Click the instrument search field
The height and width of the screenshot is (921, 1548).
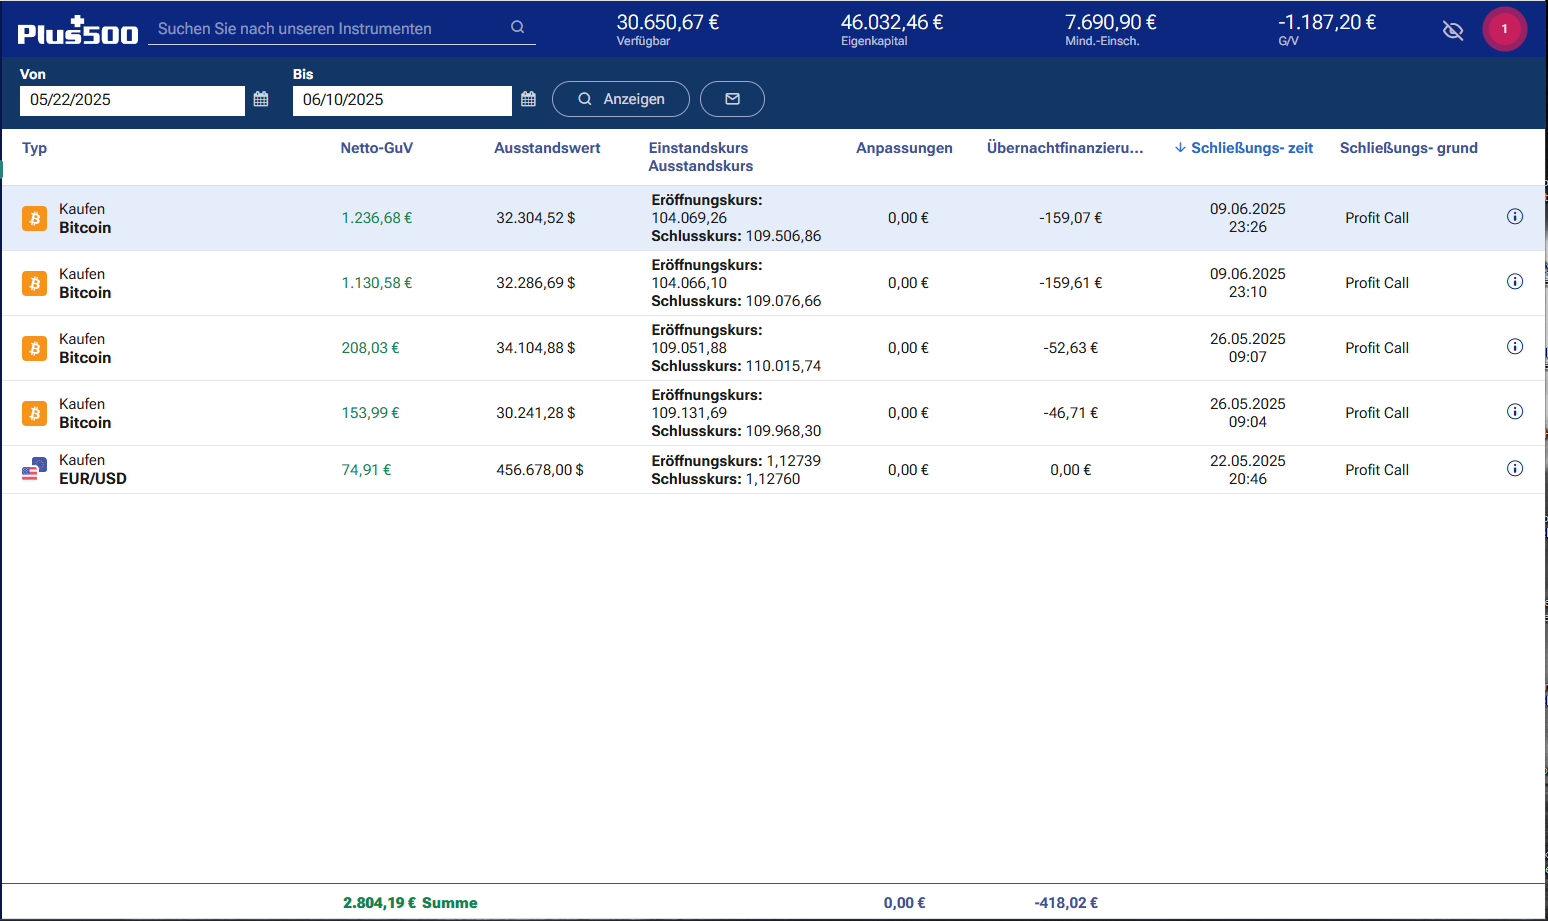[x=330, y=29]
